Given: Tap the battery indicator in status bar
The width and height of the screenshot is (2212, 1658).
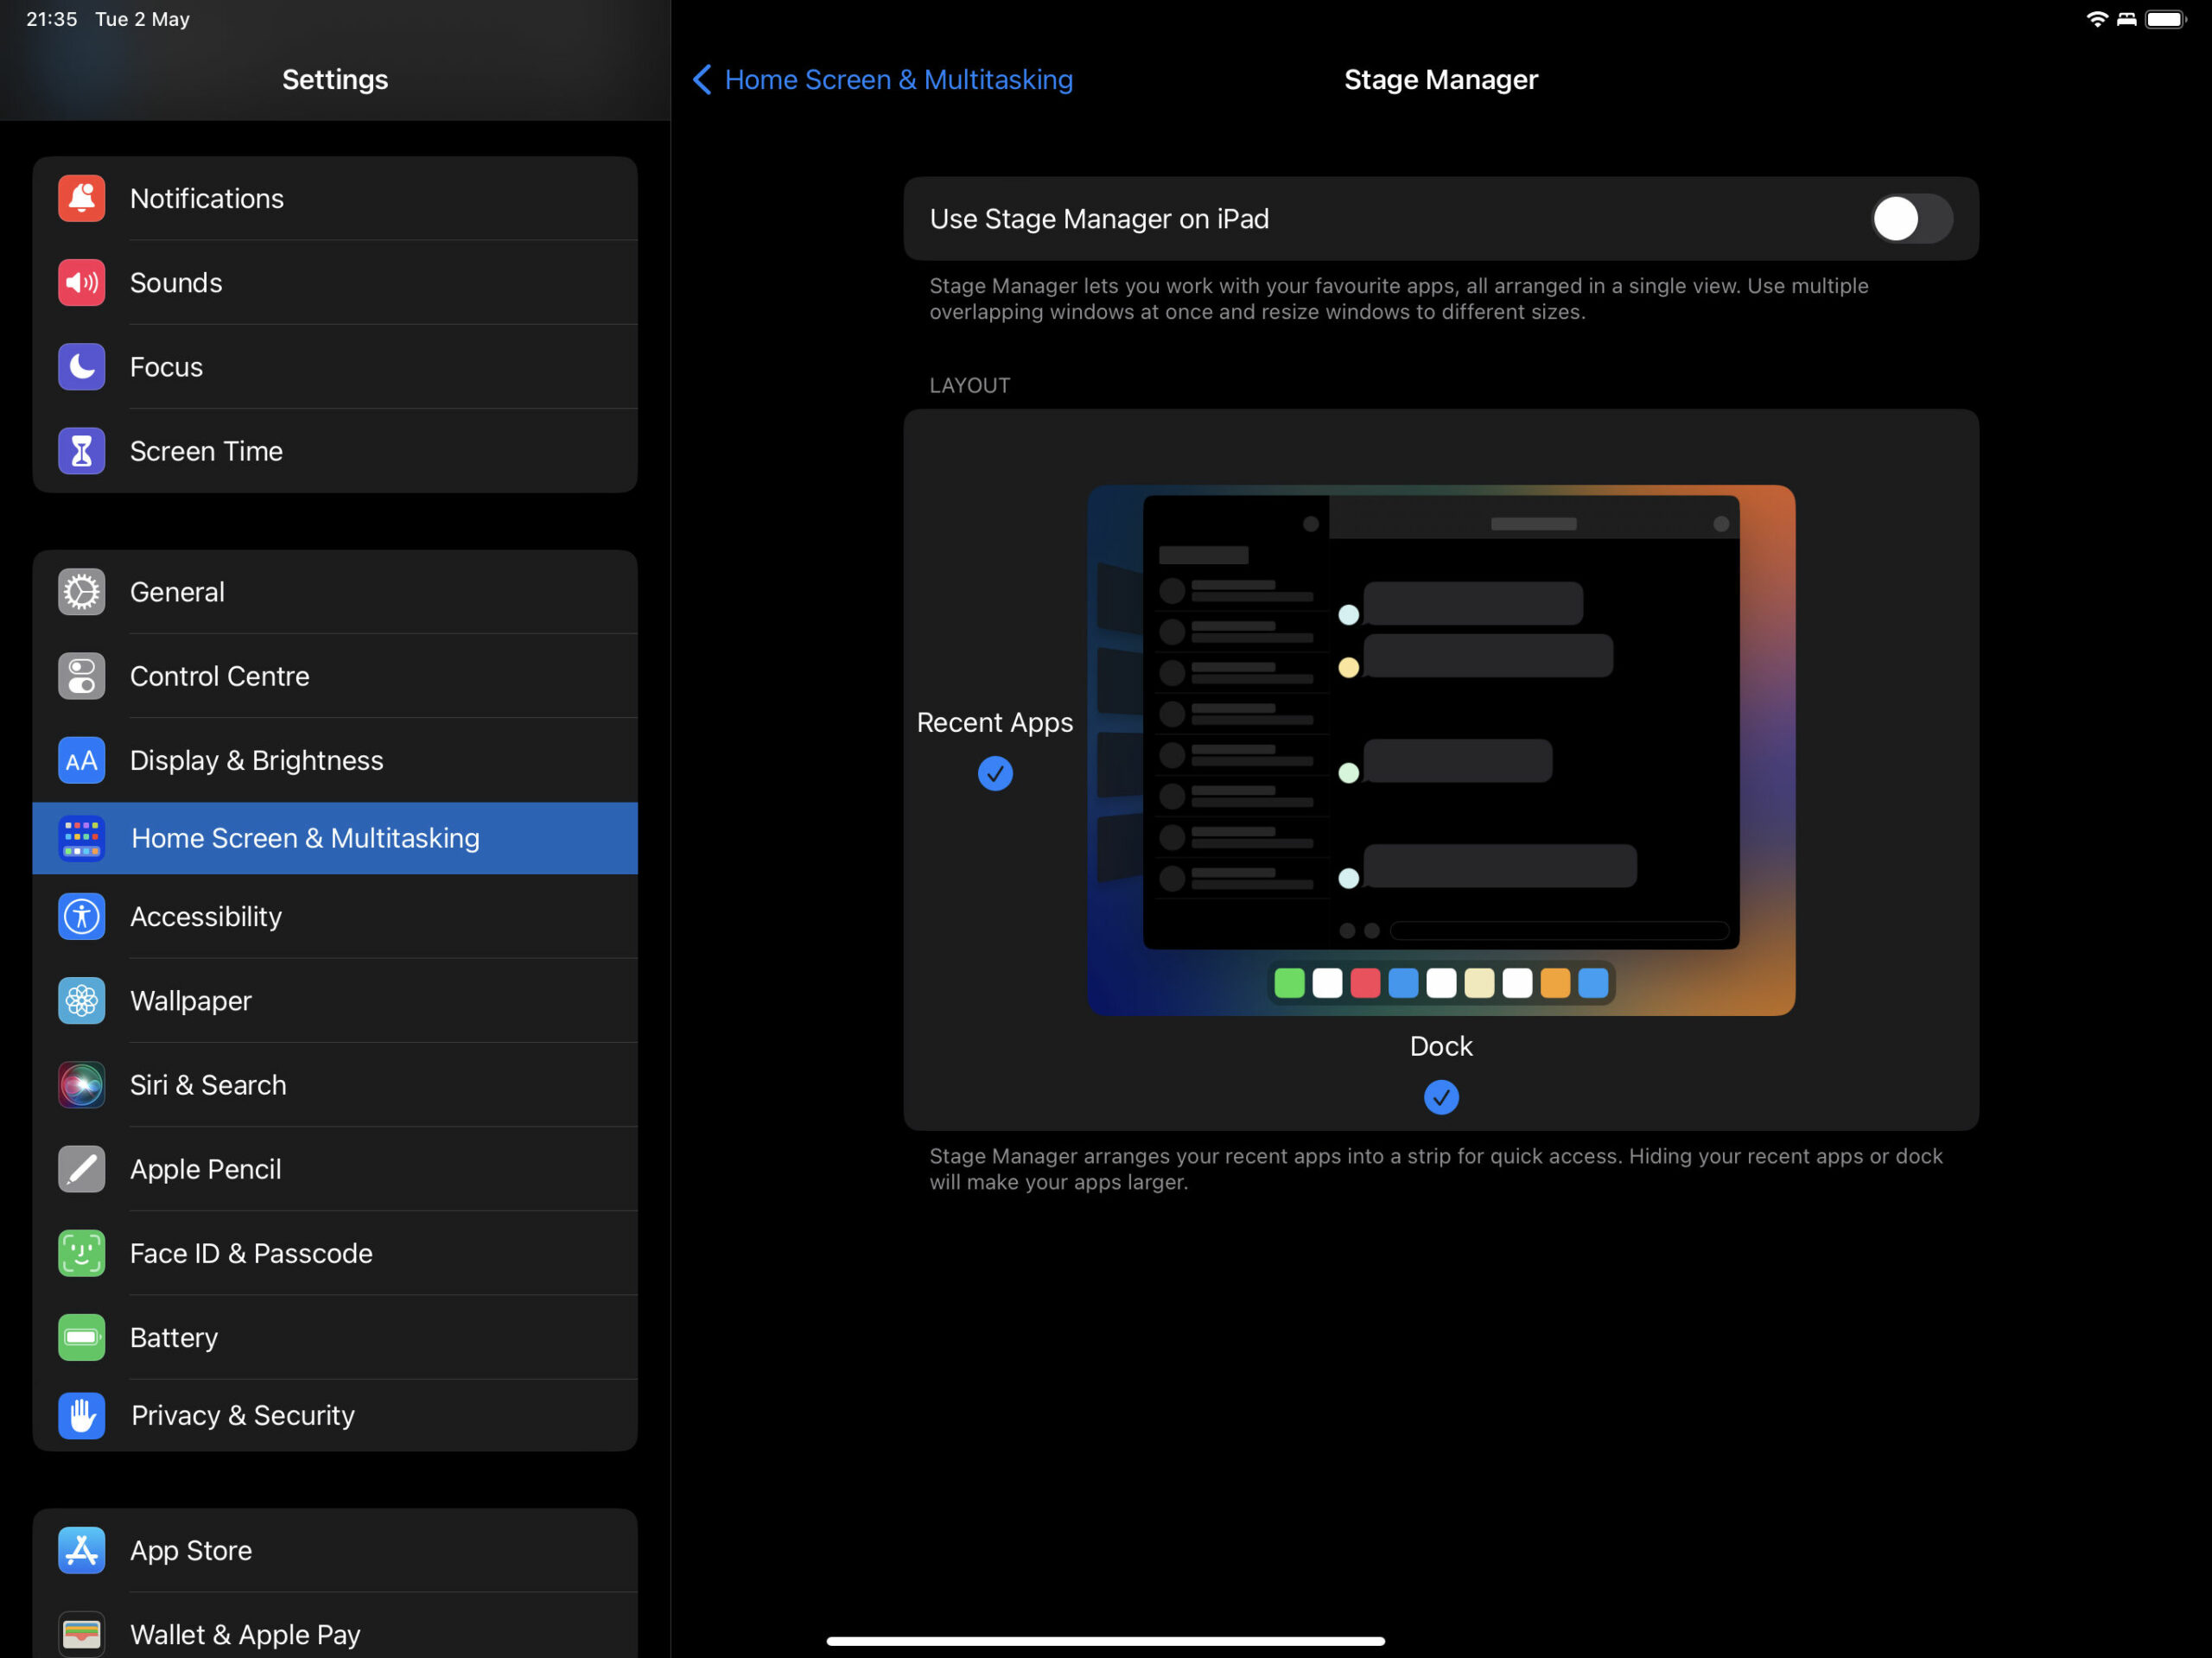Looking at the screenshot, I should pos(2166,19).
